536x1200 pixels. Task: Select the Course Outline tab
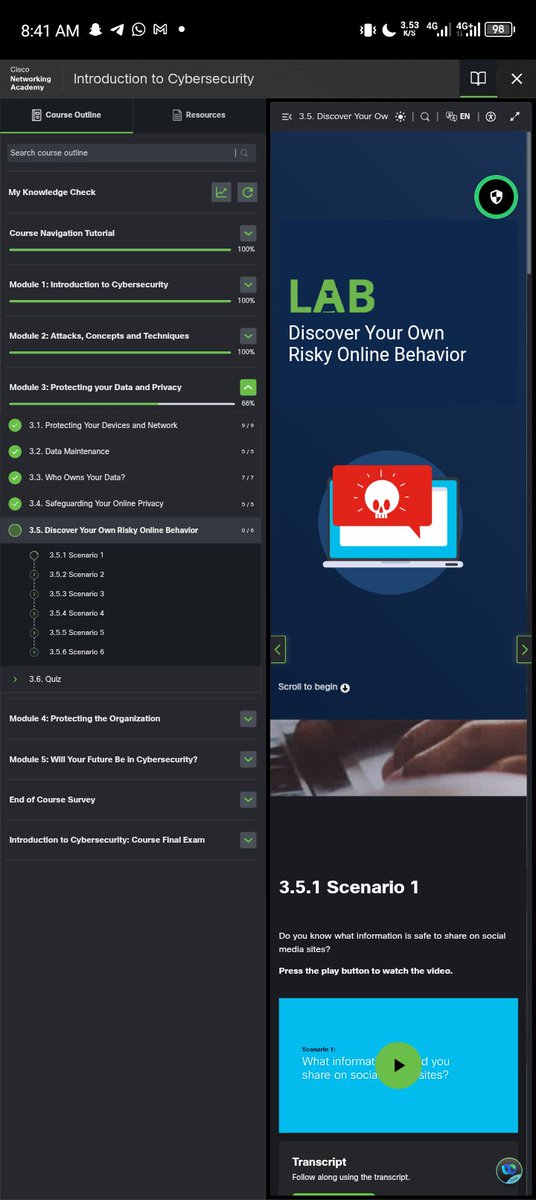click(66, 115)
